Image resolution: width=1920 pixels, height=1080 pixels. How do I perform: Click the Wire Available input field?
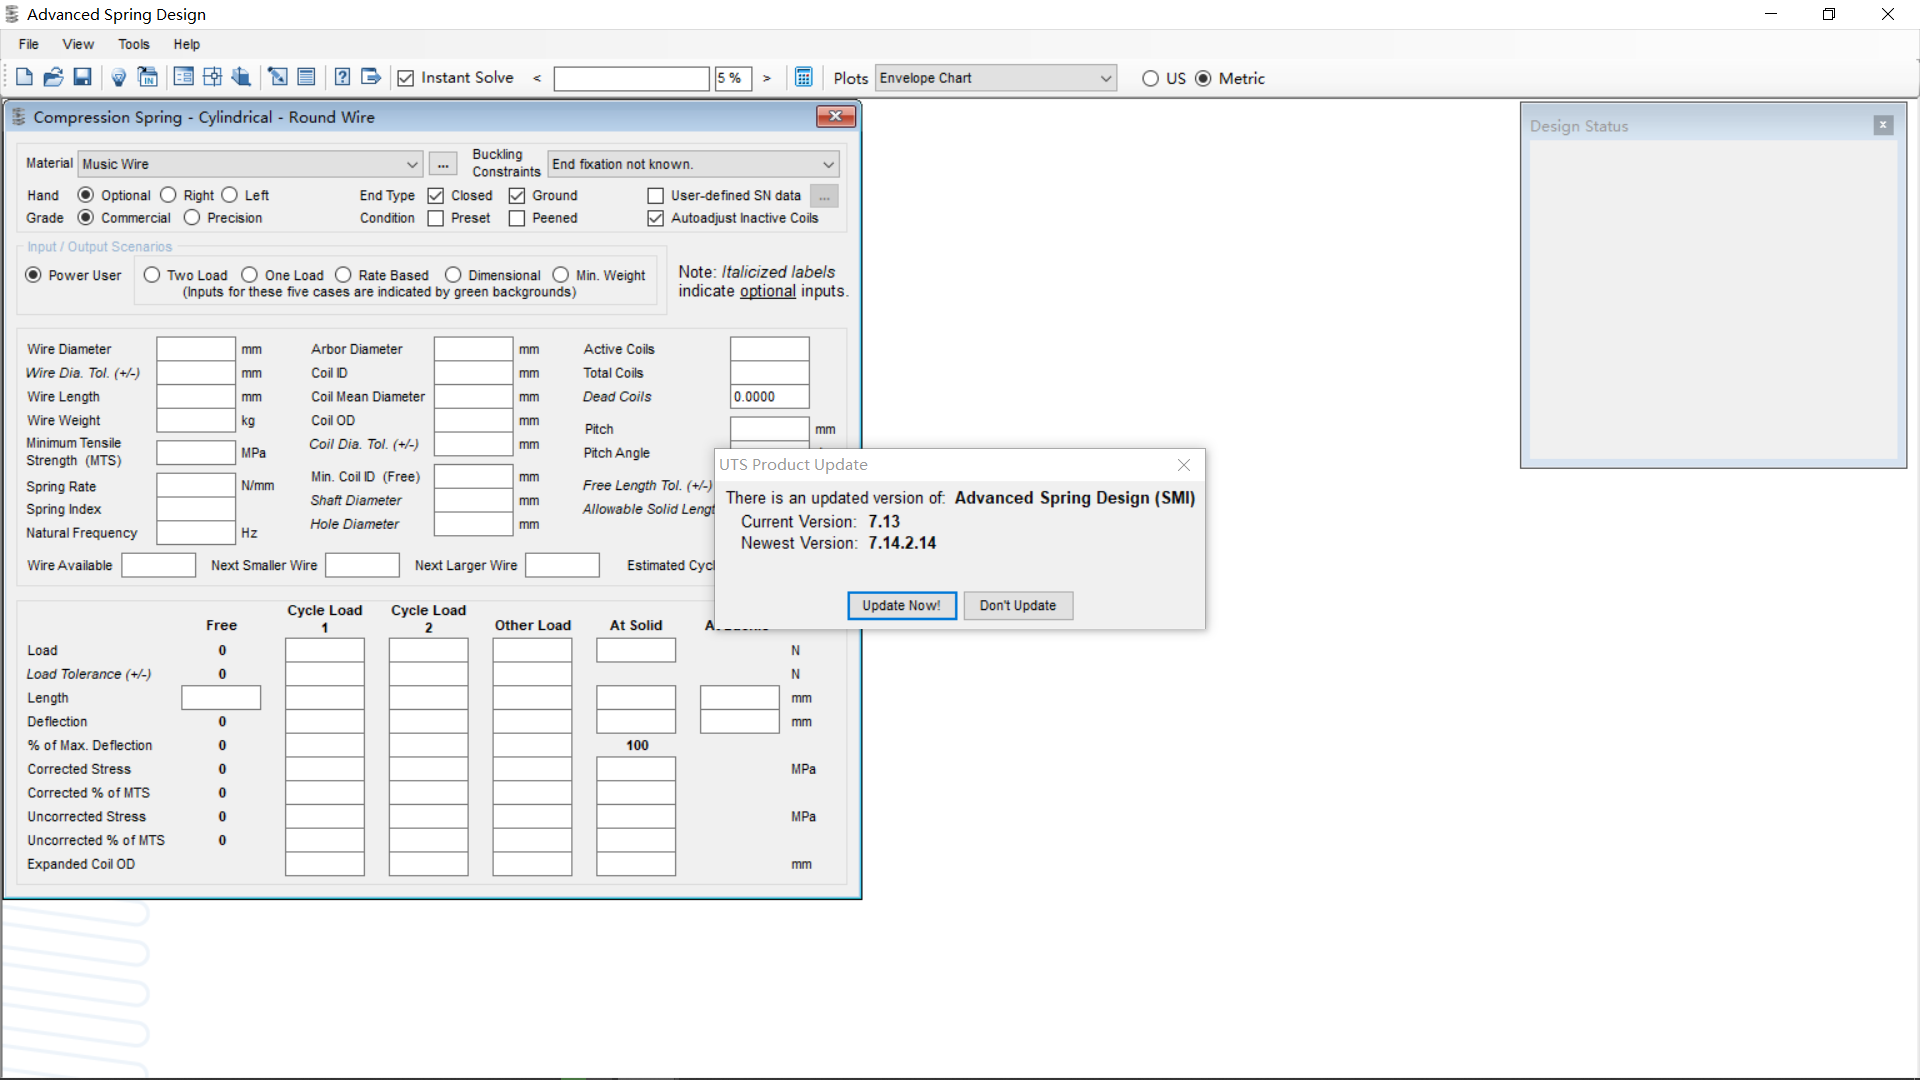click(159, 566)
